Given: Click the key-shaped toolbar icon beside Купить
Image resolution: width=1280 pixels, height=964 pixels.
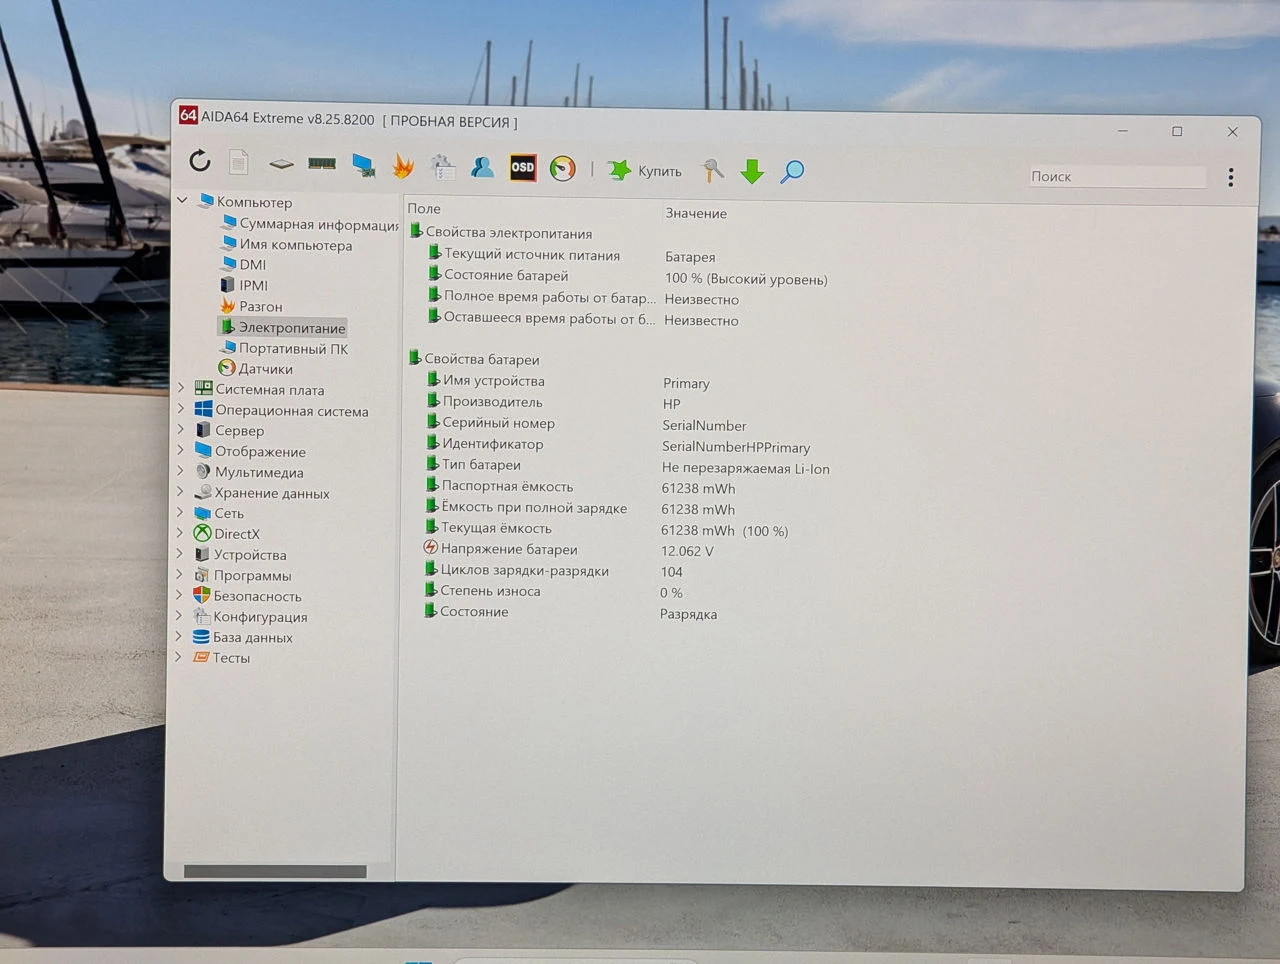Looking at the screenshot, I should (x=712, y=171).
